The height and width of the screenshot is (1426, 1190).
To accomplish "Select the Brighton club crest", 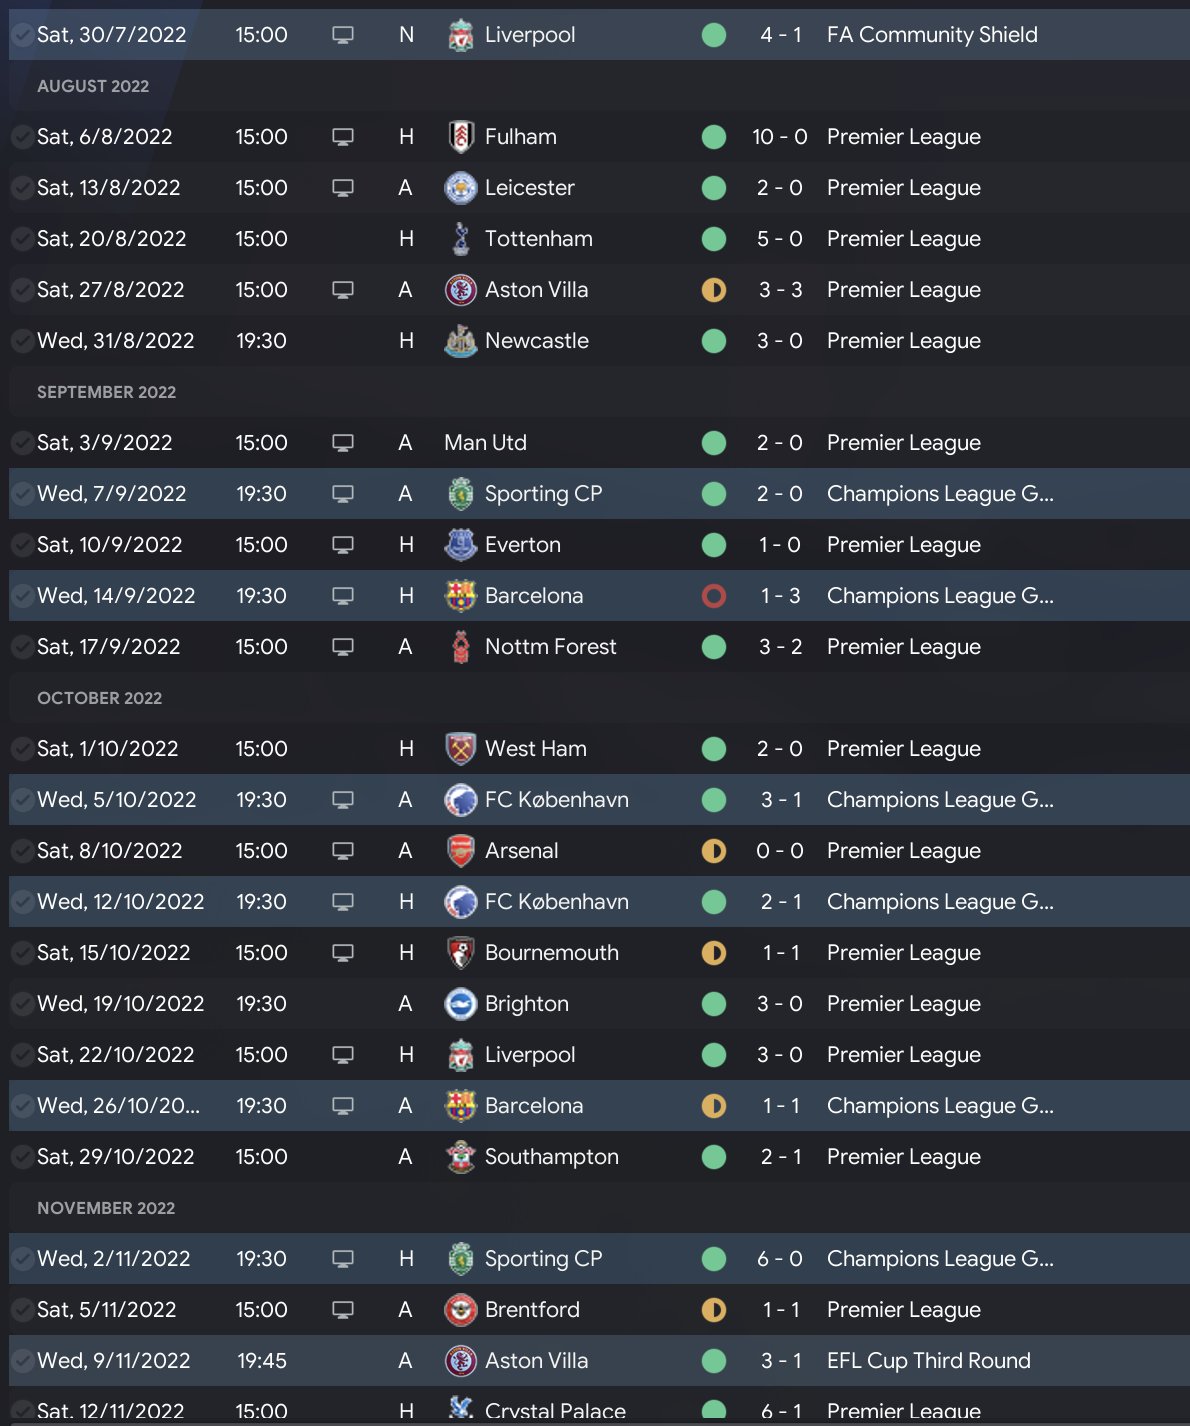I will click(460, 1004).
